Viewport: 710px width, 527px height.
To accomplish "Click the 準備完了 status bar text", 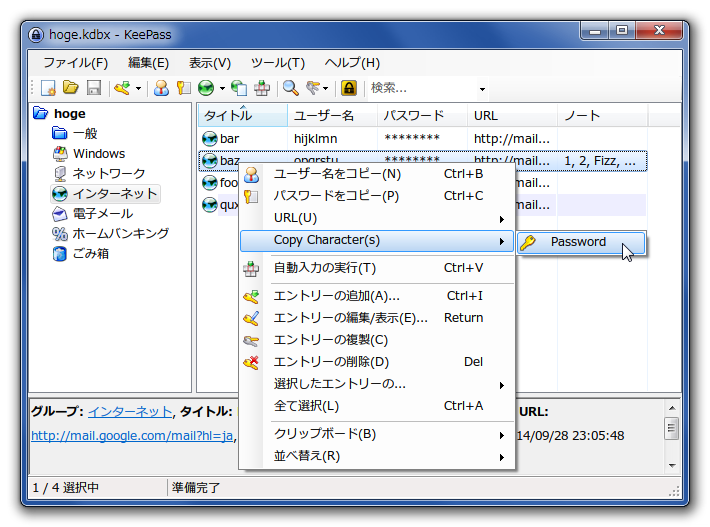I will click(x=195, y=488).
